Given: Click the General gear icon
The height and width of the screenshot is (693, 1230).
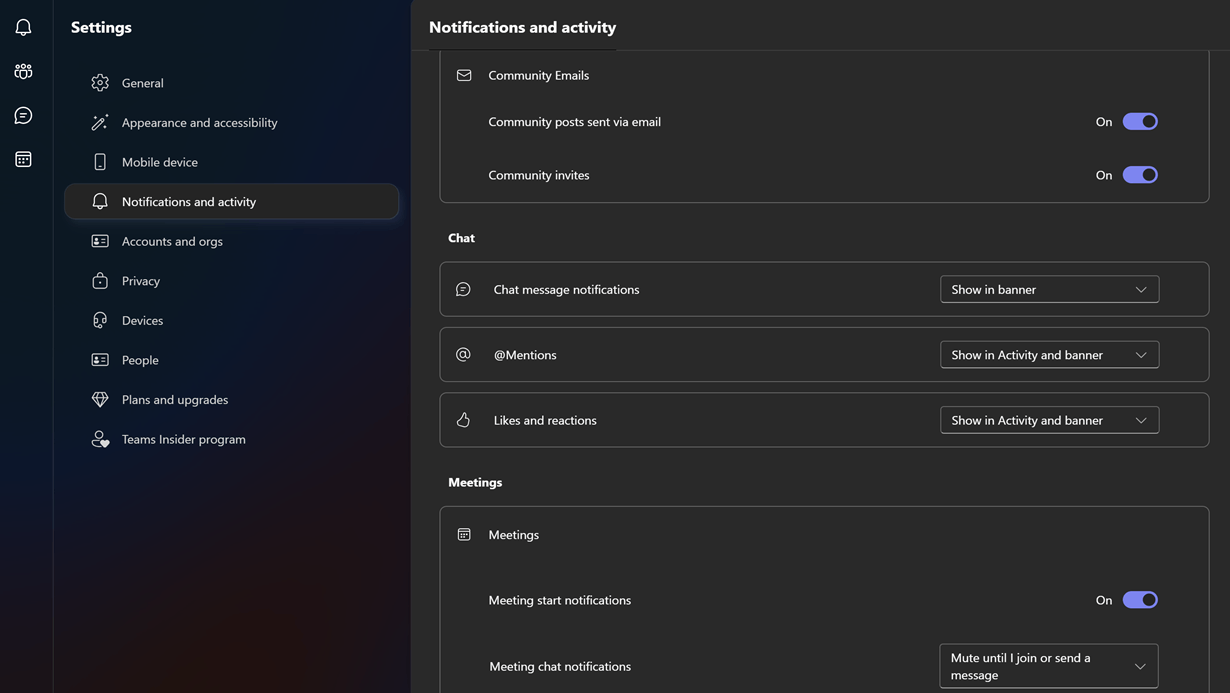Looking at the screenshot, I should (100, 83).
